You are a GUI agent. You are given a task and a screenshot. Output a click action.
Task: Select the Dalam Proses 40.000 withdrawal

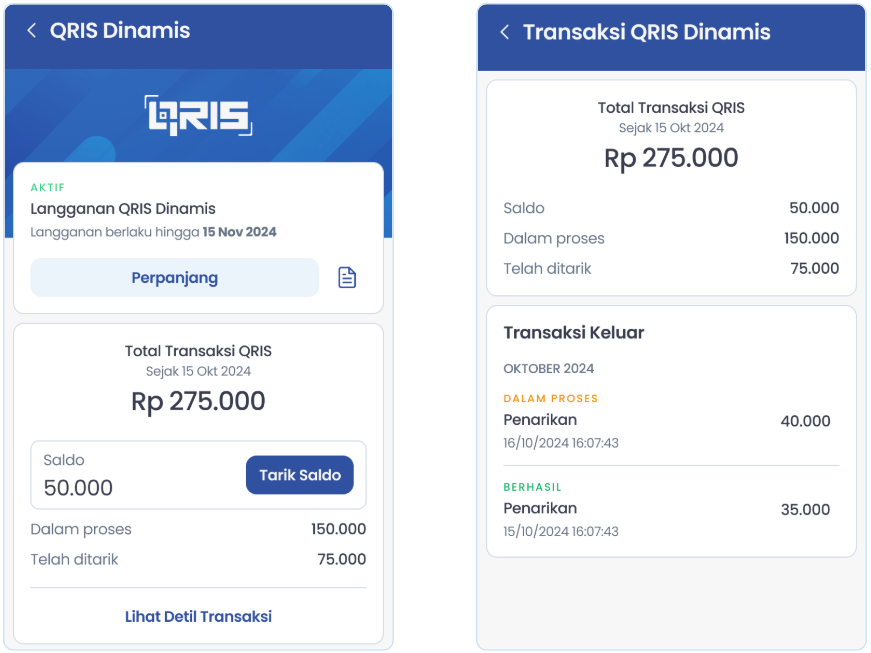(671, 421)
